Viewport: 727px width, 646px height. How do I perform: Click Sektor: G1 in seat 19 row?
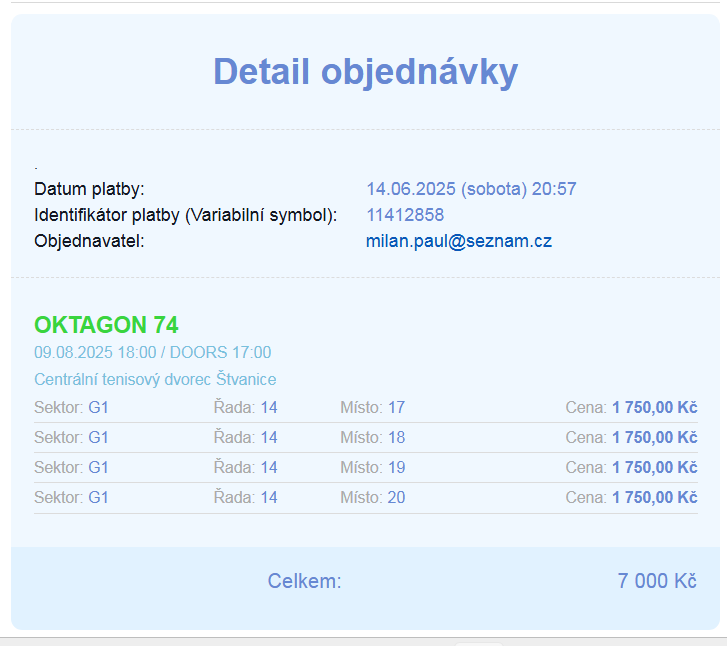point(71,467)
